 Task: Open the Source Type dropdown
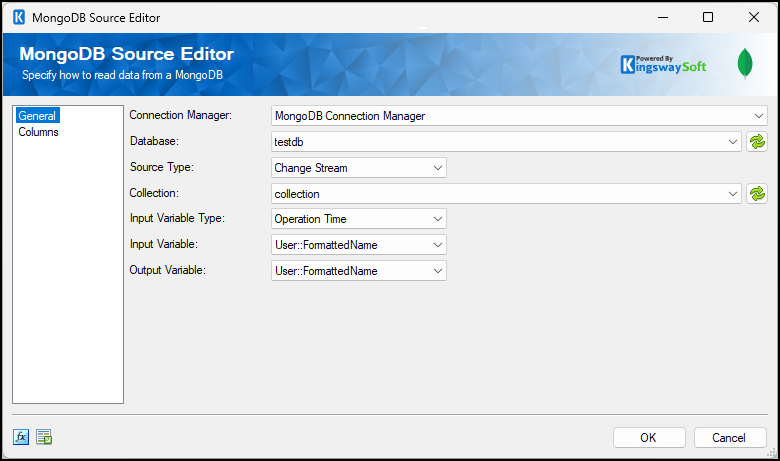click(x=359, y=168)
